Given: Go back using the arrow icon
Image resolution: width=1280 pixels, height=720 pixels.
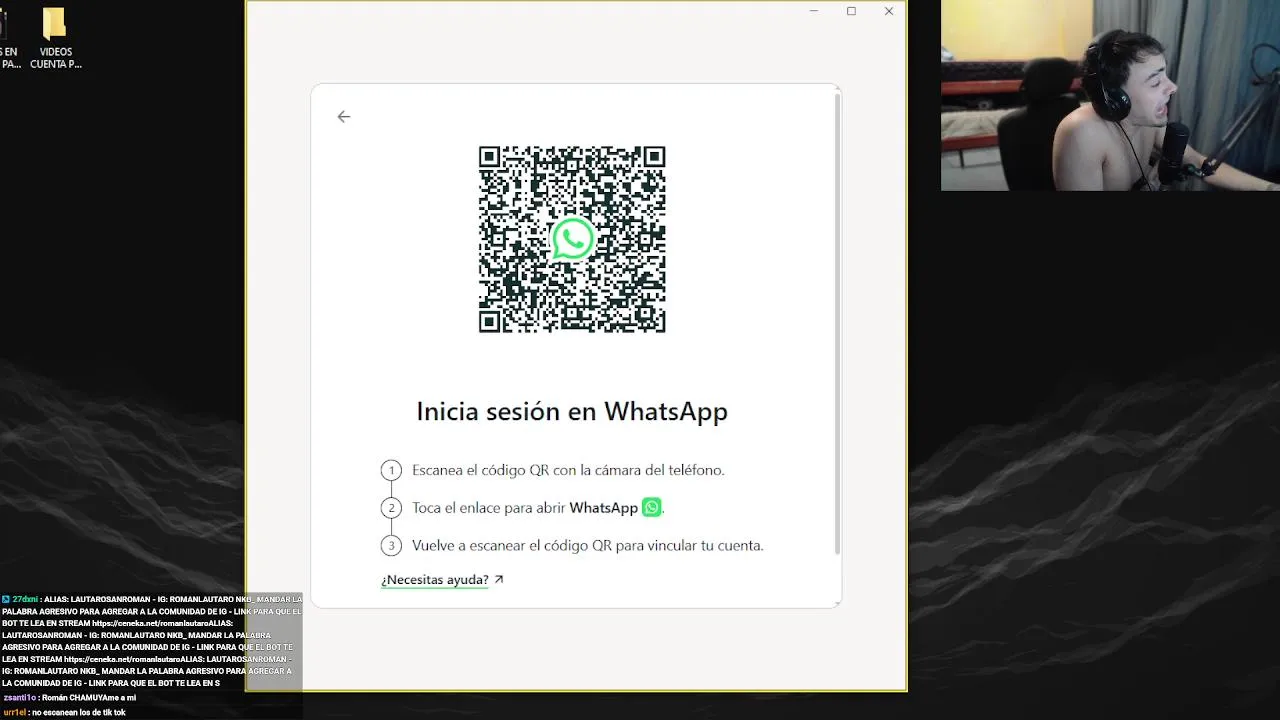Looking at the screenshot, I should pos(343,117).
